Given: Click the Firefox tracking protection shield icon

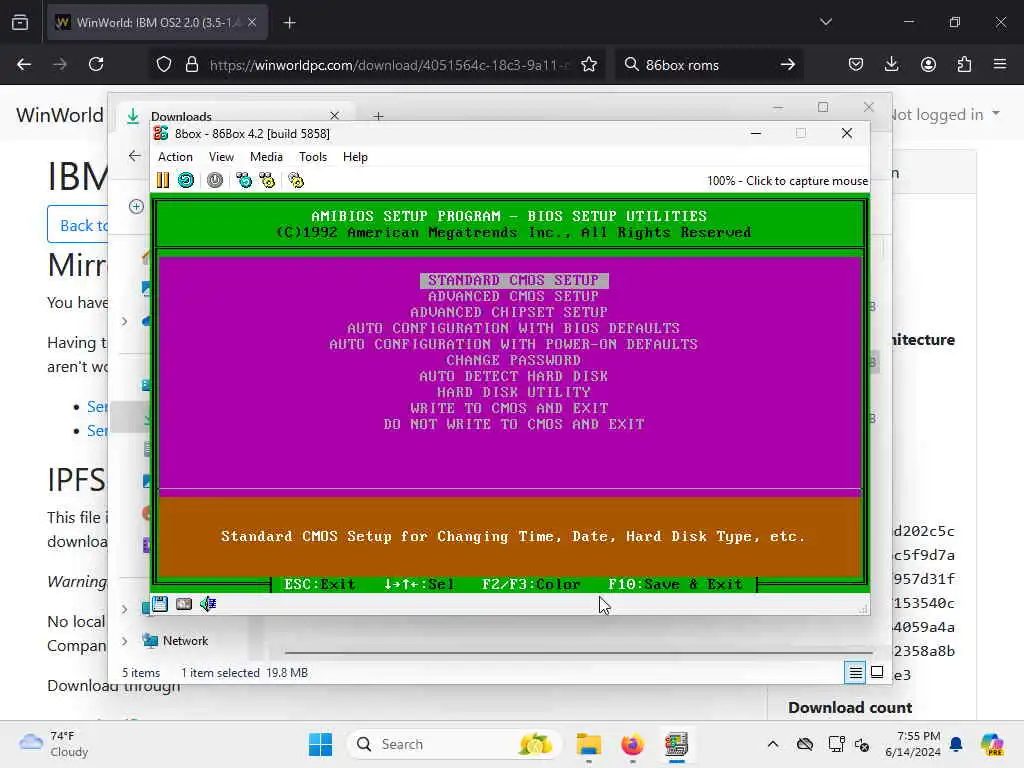Looking at the screenshot, I should point(164,65).
